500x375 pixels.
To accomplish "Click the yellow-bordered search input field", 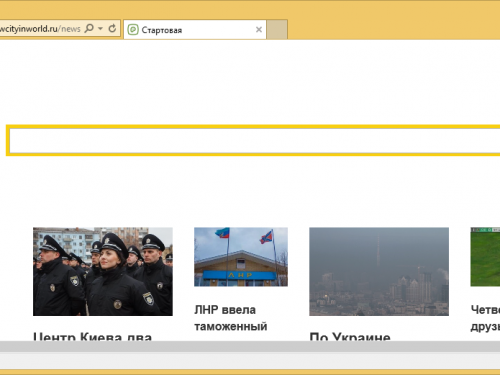I will click(253, 140).
